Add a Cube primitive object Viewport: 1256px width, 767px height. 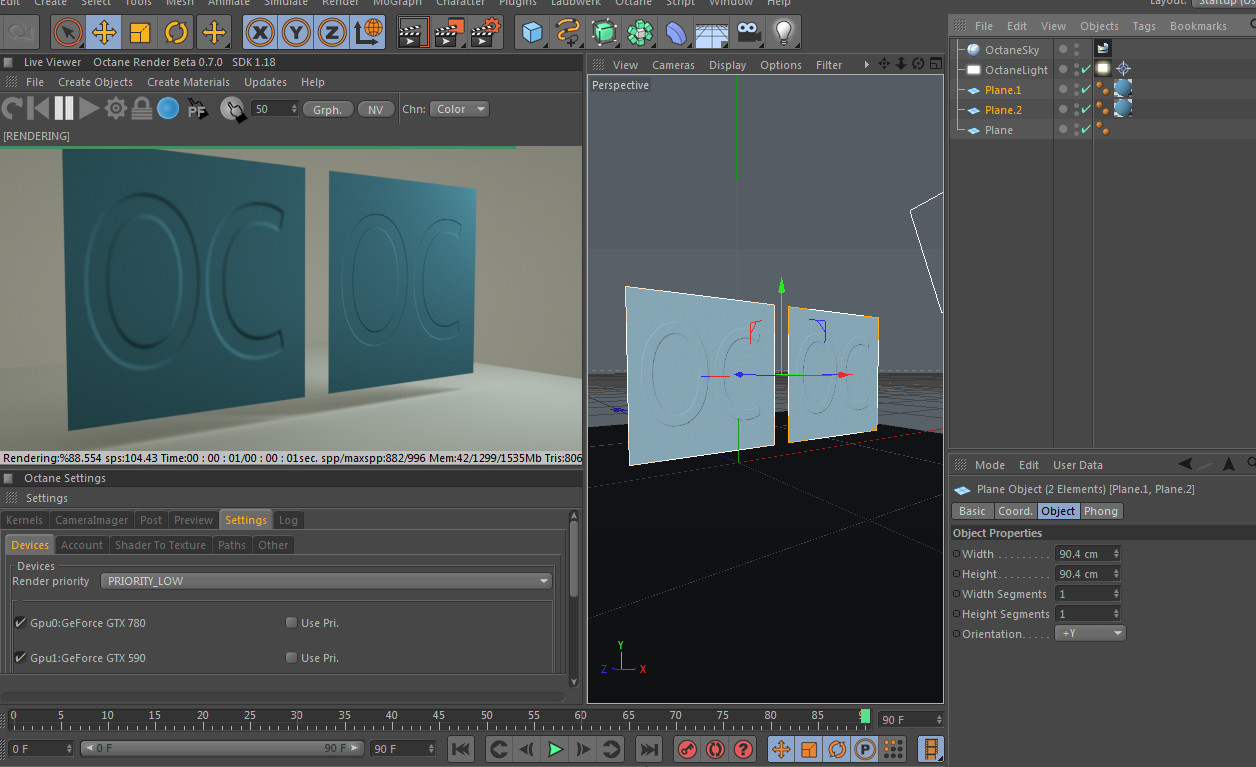pyautogui.click(x=532, y=33)
